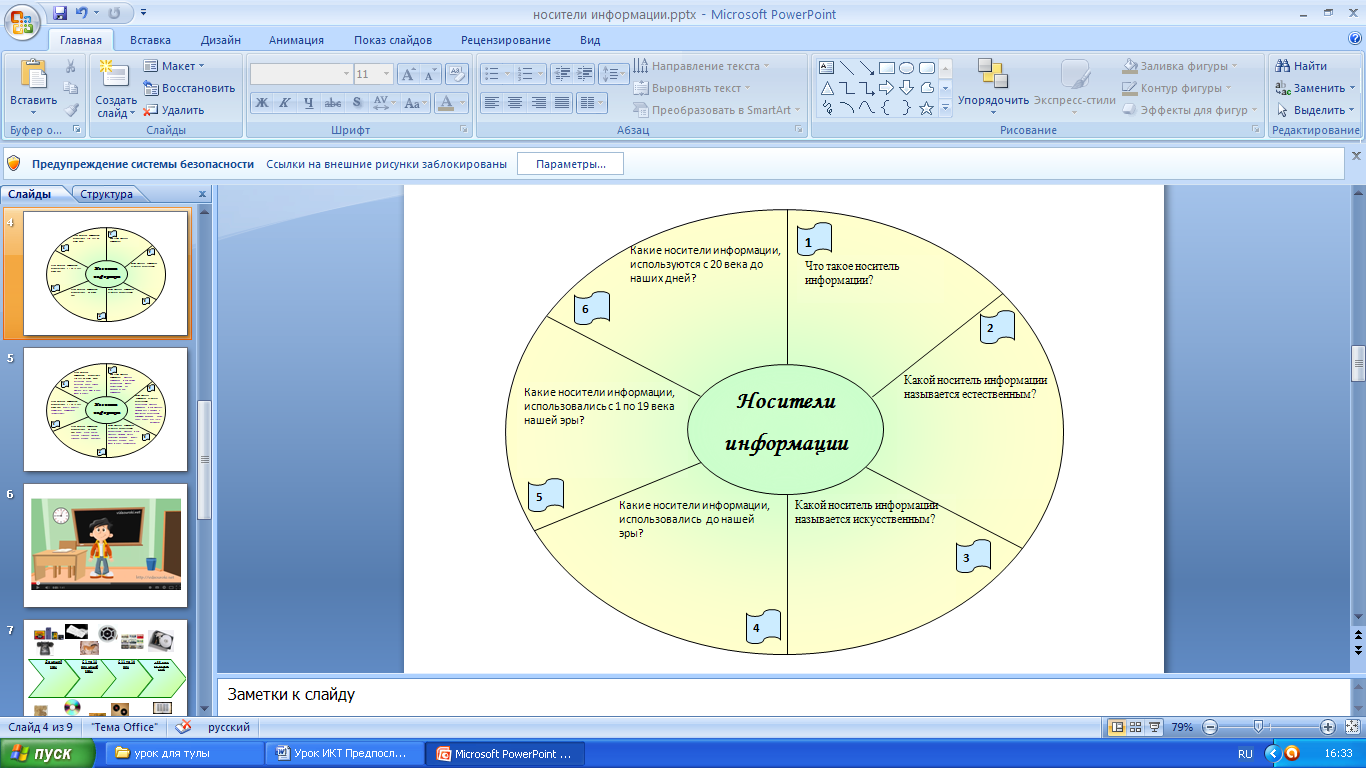1366x768 pixels.
Task: Select the rectangle shape in gallery
Action: (x=887, y=68)
